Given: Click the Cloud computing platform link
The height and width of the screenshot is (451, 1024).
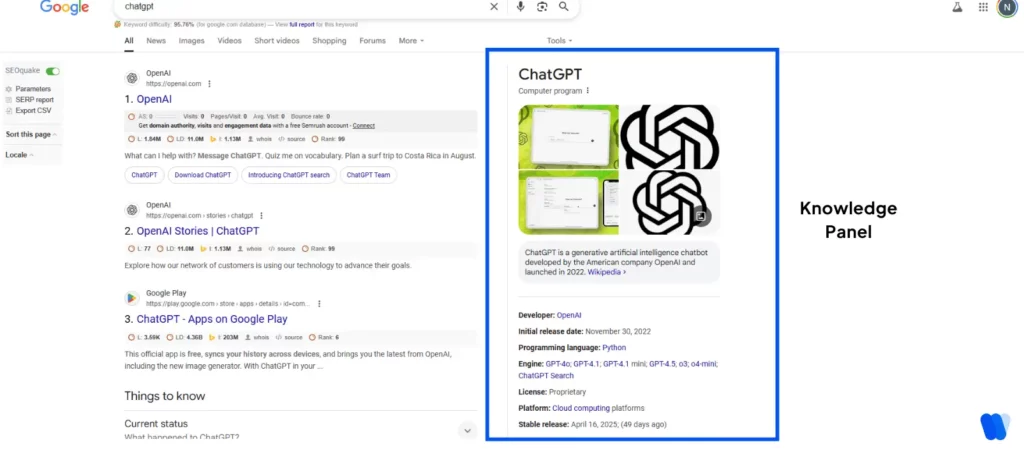Looking at the screenshot, I should click(581, 409).
